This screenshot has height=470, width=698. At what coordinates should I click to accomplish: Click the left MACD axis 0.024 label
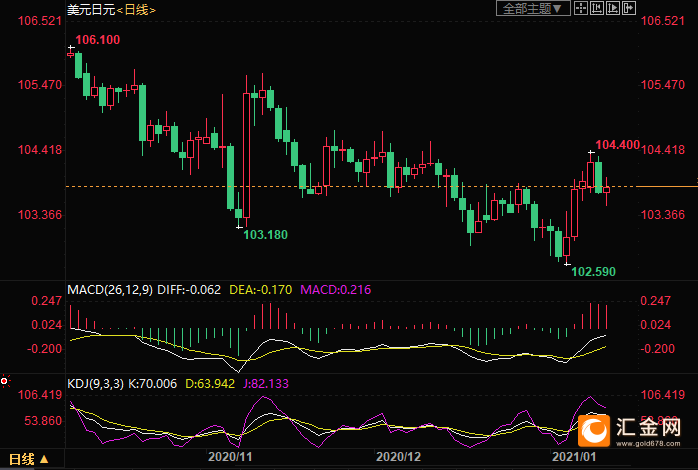[47, 325]
